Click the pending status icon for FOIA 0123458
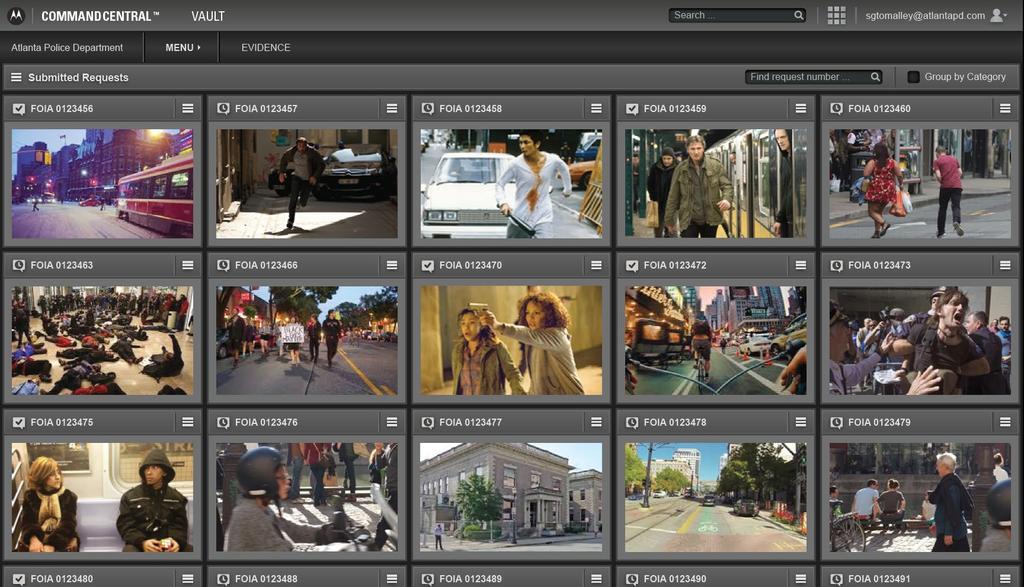The width and height of the screenshot is (1024, 587). pyautogui.click(x=428, y=108)
